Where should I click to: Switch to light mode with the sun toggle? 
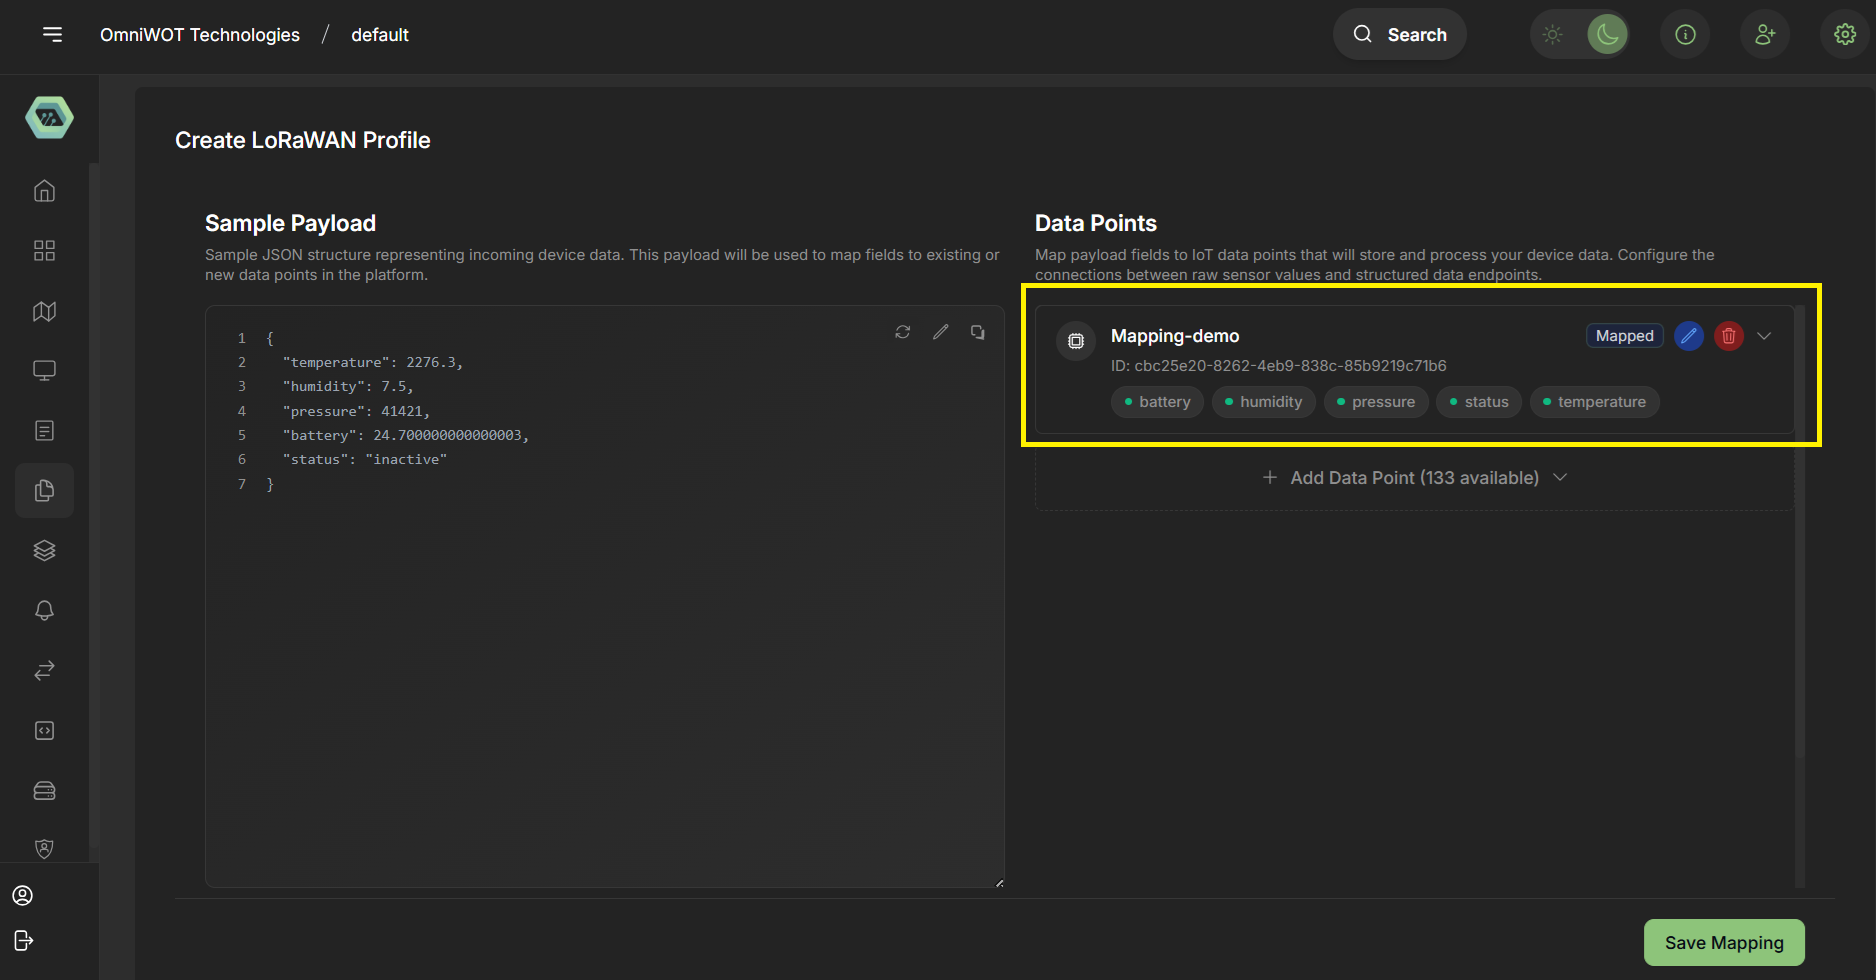1552,34
